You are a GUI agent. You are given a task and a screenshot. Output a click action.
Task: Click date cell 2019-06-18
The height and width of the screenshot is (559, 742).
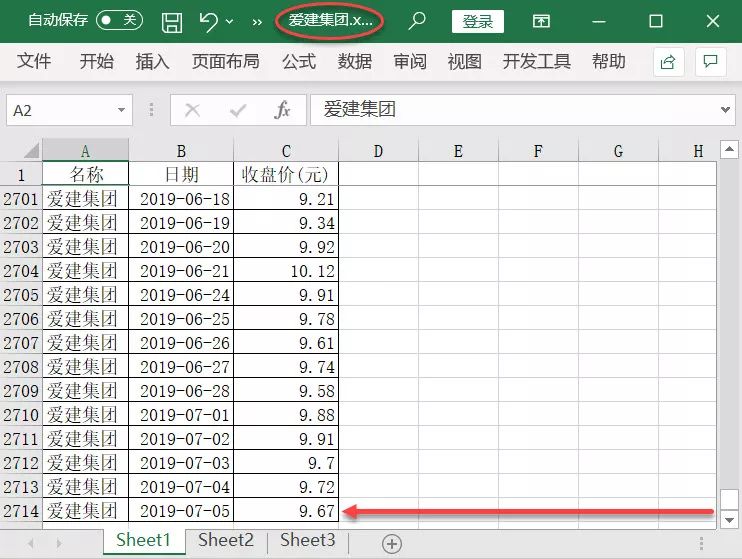coord(181,199)
